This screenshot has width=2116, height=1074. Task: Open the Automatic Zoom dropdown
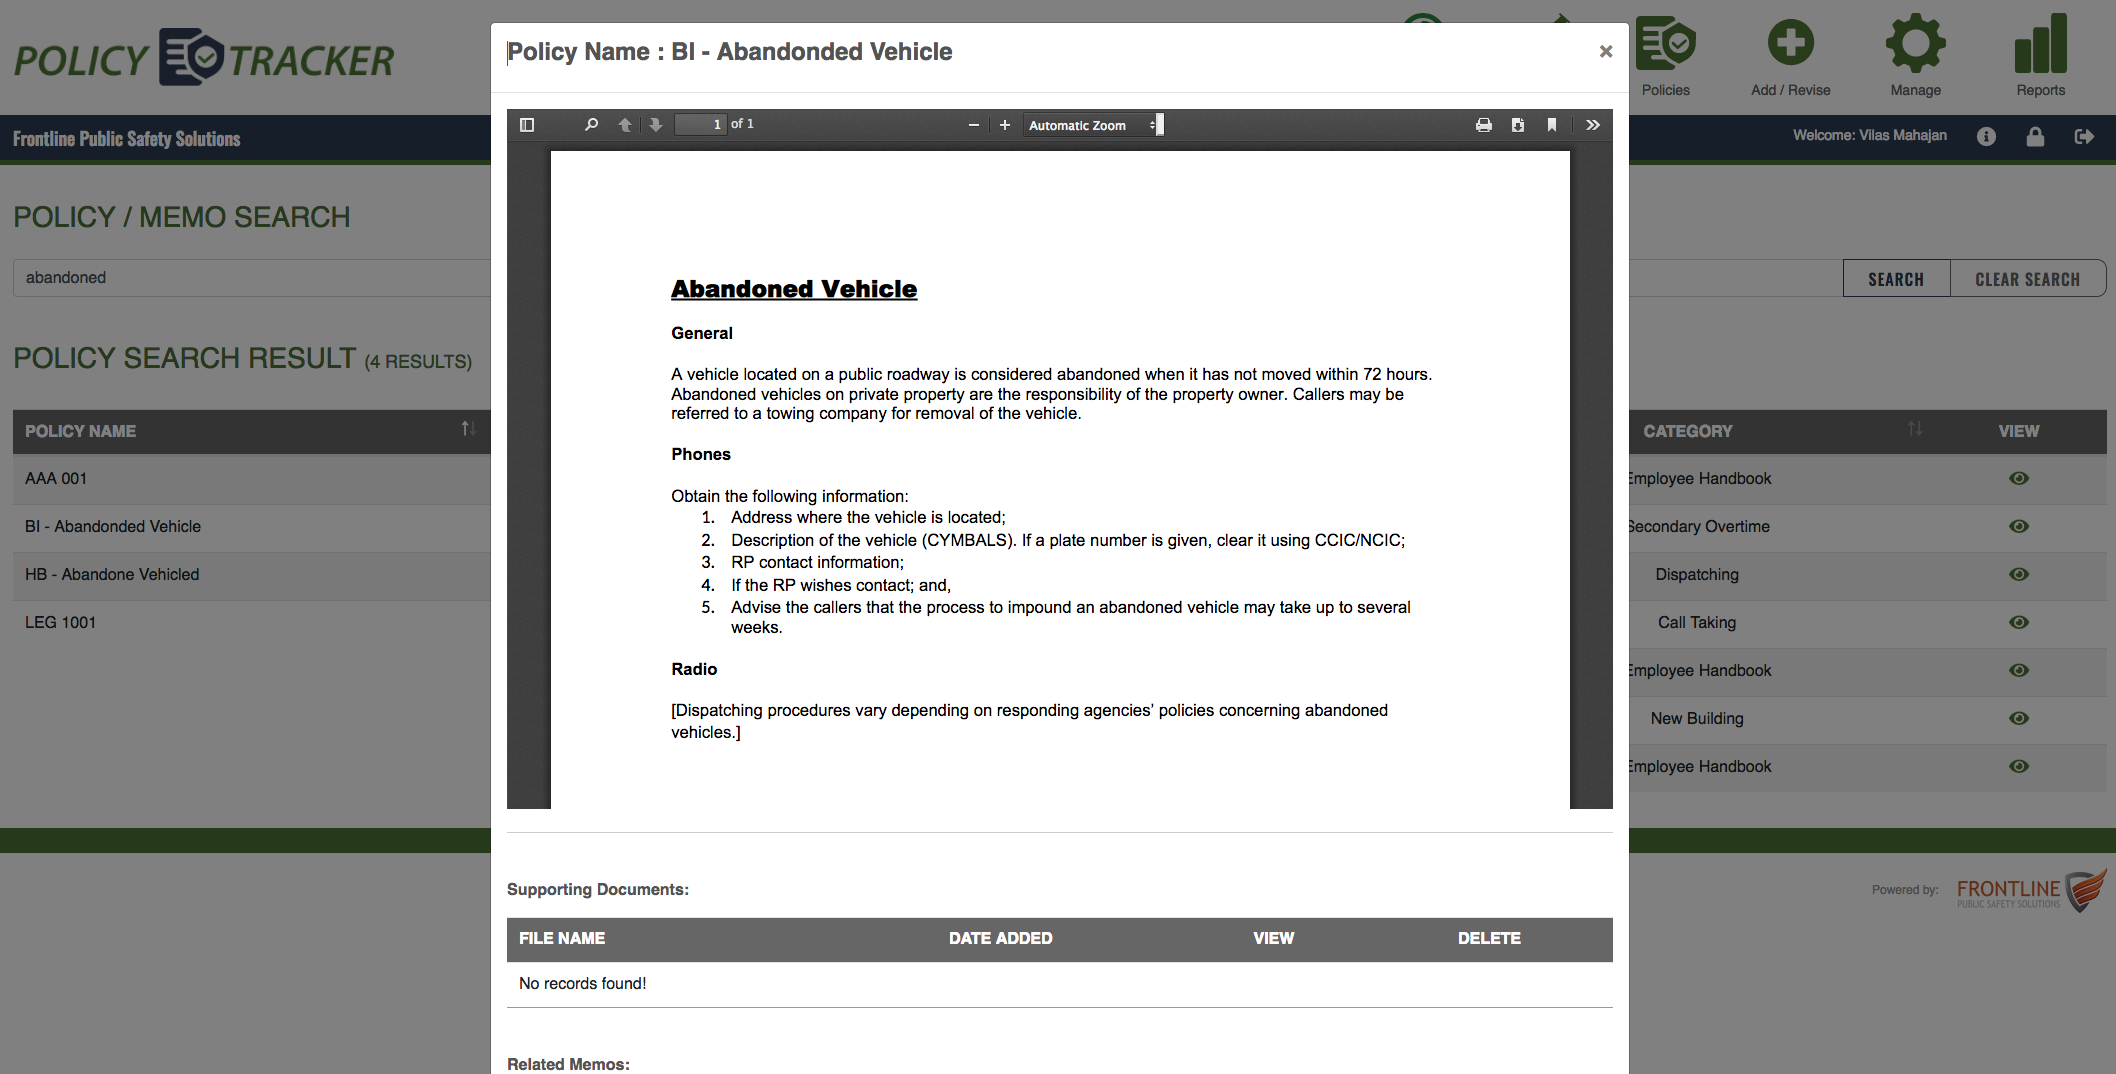1090,125
